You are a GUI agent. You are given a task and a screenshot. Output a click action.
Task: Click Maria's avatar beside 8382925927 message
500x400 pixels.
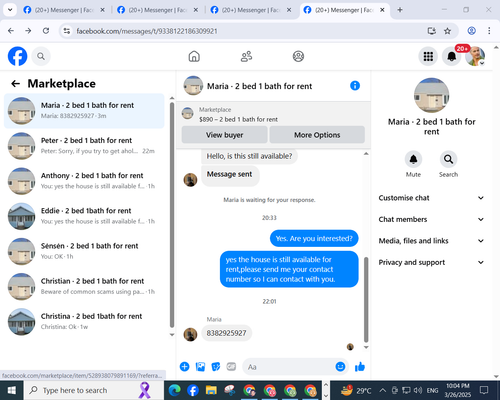(x=190, y=335)
